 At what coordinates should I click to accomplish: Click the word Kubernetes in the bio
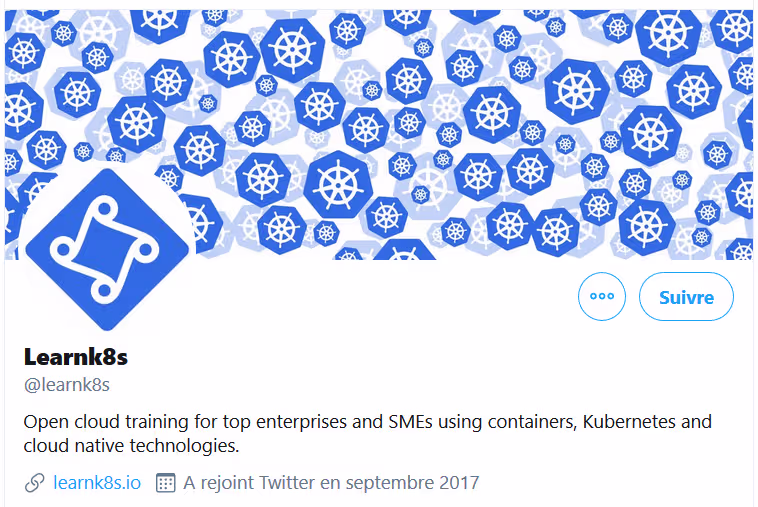coord(629,421)
